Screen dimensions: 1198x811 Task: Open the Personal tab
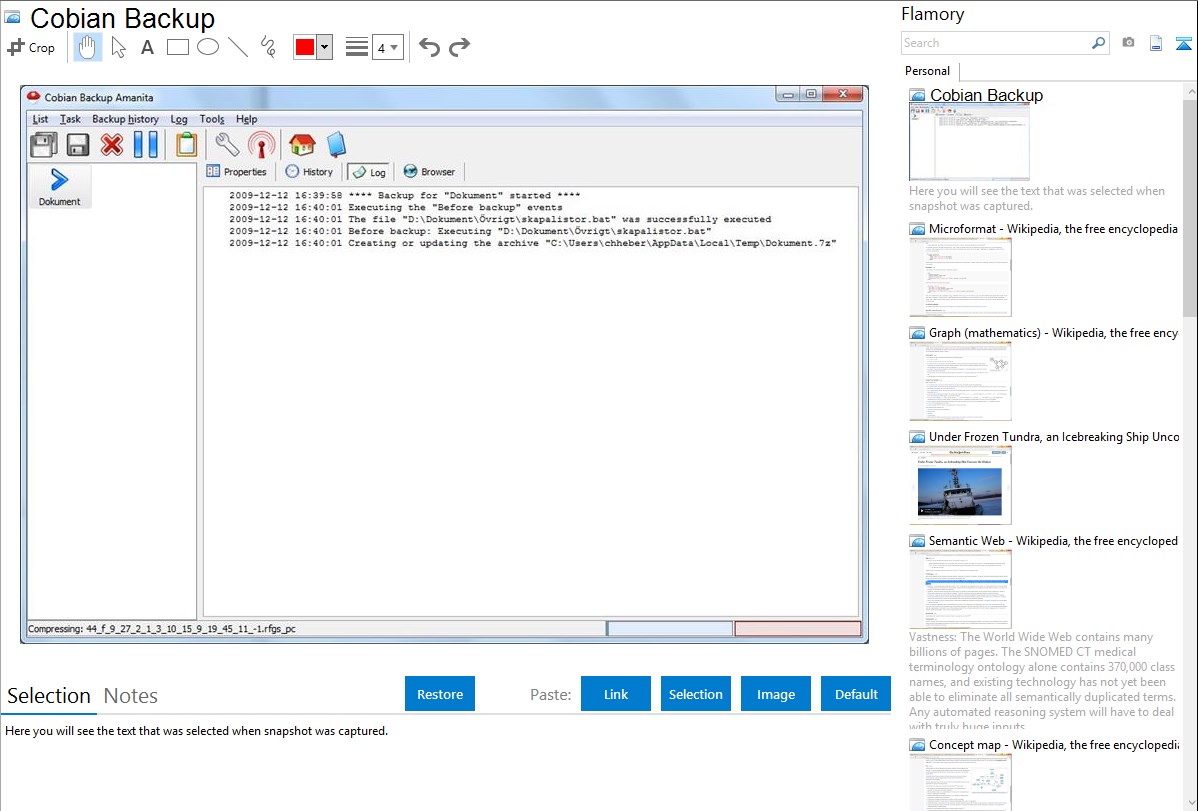coord(928,71)
